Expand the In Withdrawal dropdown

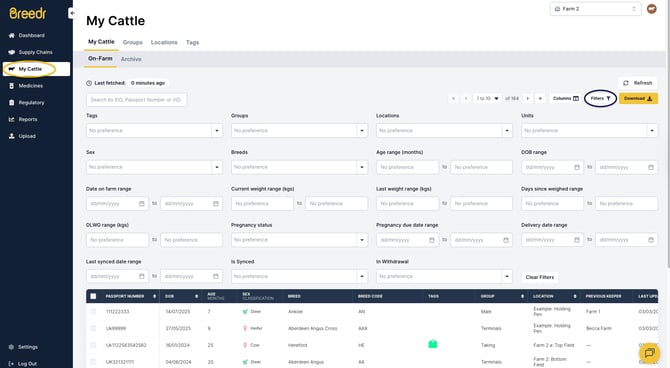[507, 276]
